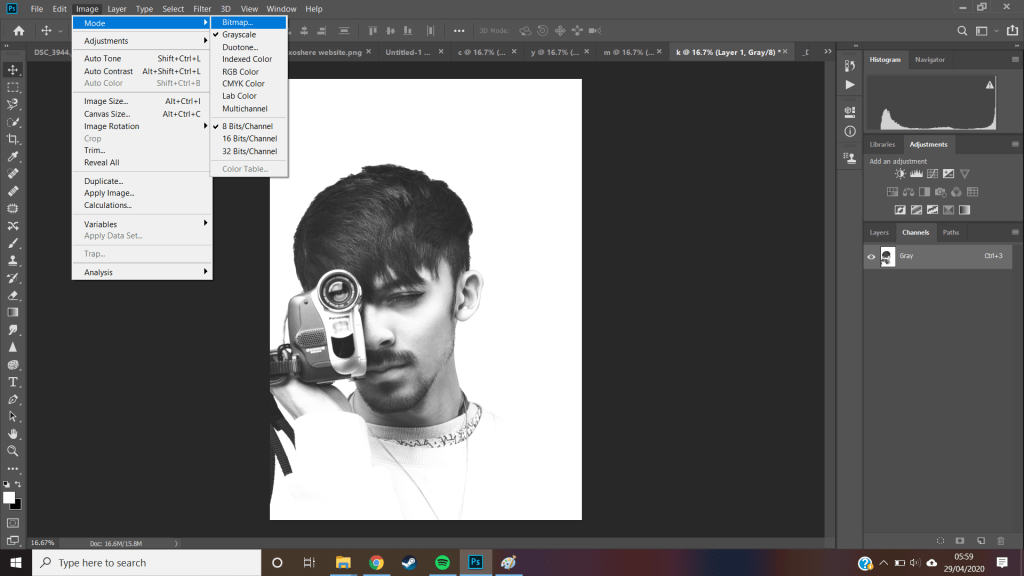Select the Hand tool
Screen dimensions: 1024x576
(13, 434)
